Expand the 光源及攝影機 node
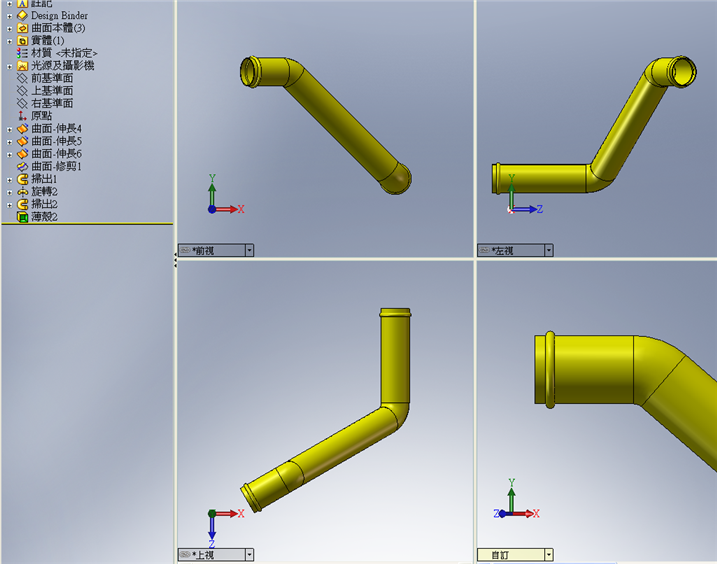The height and width of the screenshot is (564, 717). (x=9, y=66)
